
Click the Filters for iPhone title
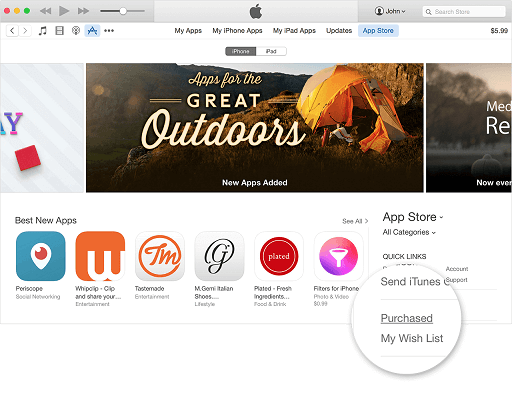336,289
